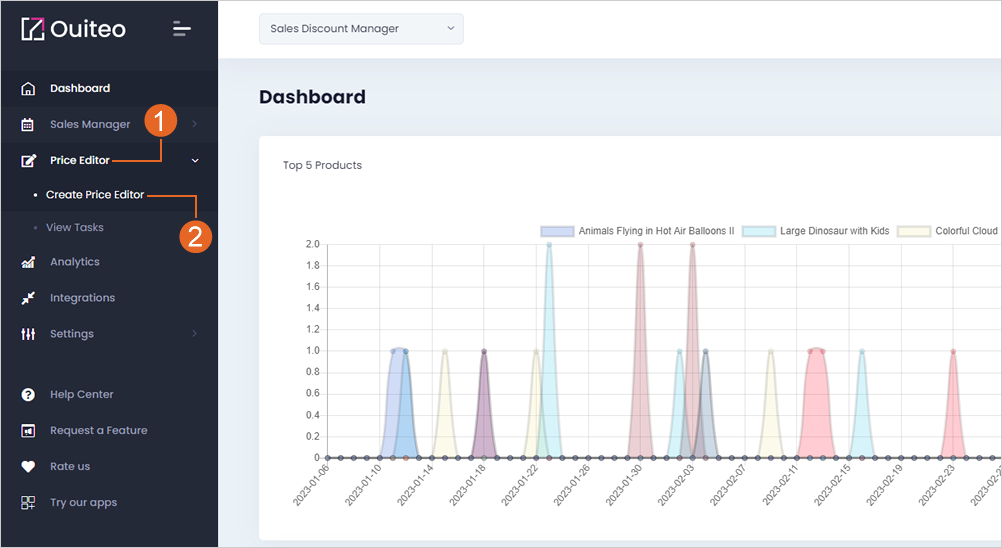Toggle Animals Flying in Hot Air Balloons II legend
1002x548 pixels.
coord(637,231)
